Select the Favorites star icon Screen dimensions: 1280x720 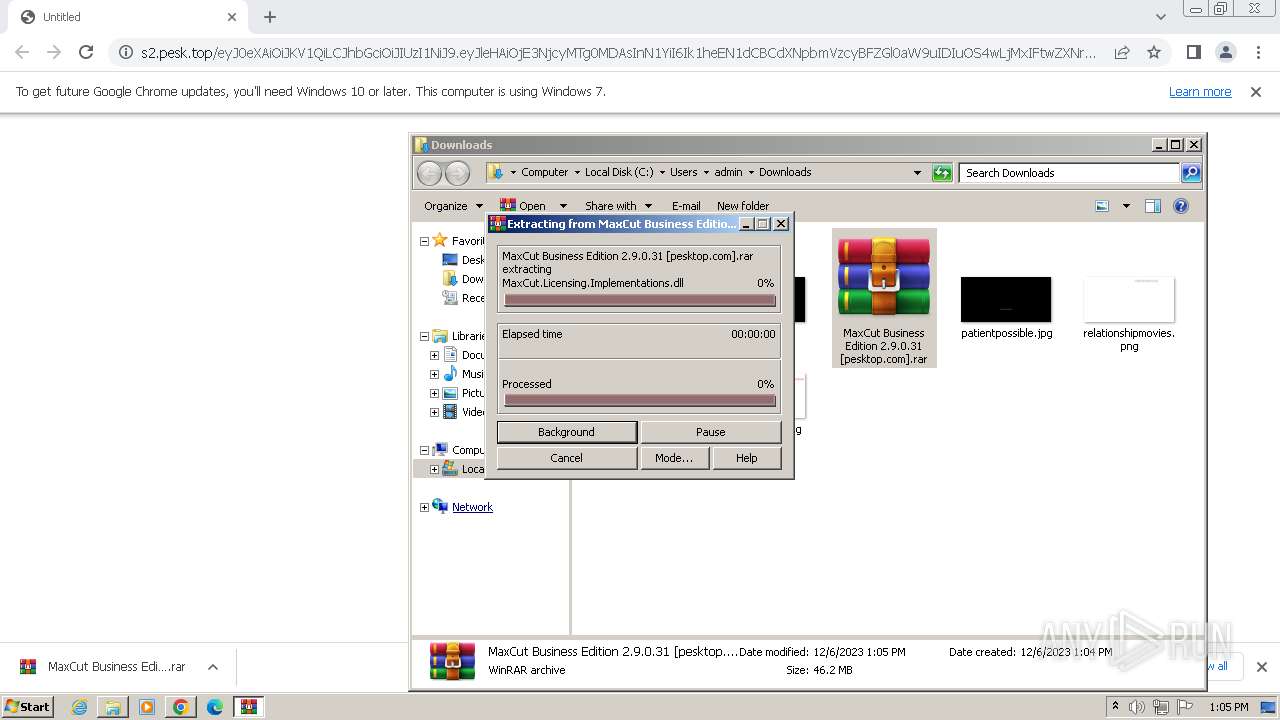[x=440, y=240]
